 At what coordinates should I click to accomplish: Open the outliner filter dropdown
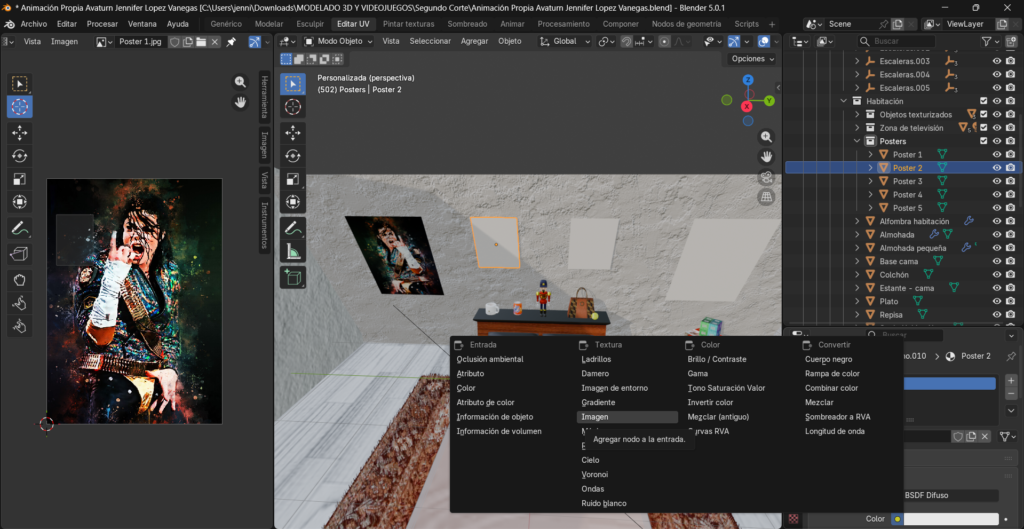tap(991, 41)
